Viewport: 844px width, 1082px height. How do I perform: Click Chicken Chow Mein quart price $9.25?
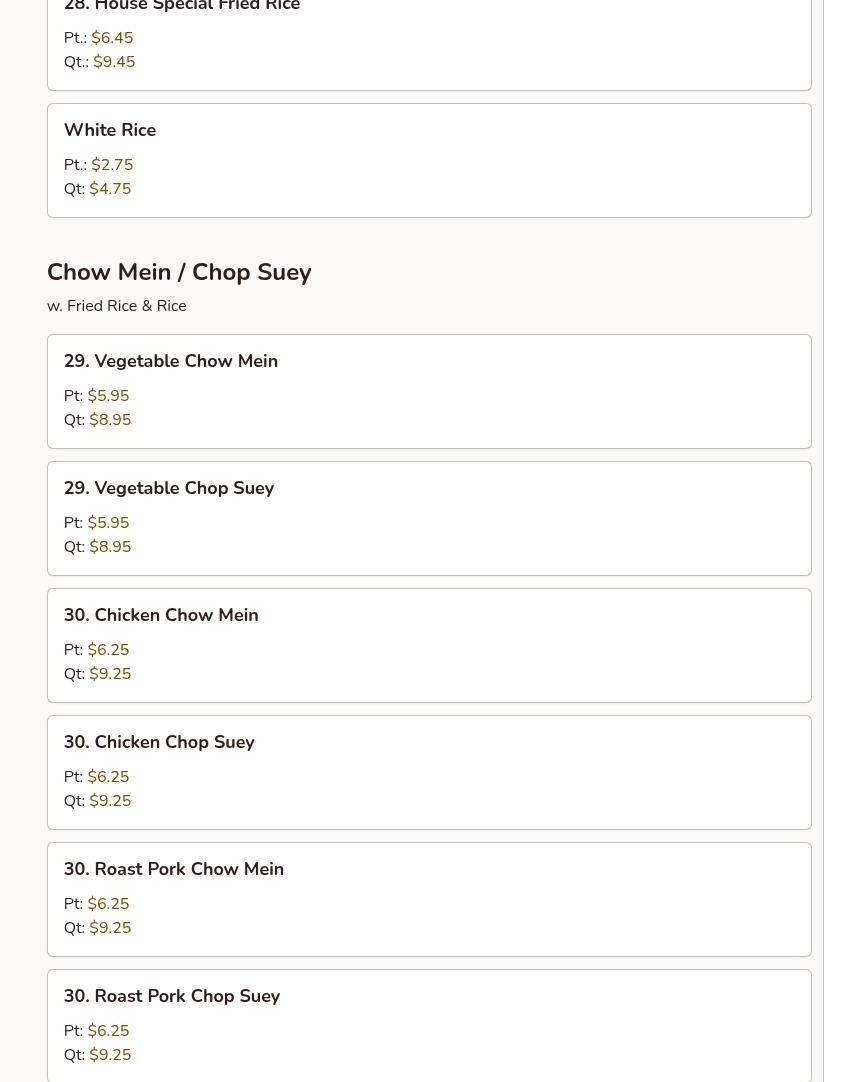110,674
